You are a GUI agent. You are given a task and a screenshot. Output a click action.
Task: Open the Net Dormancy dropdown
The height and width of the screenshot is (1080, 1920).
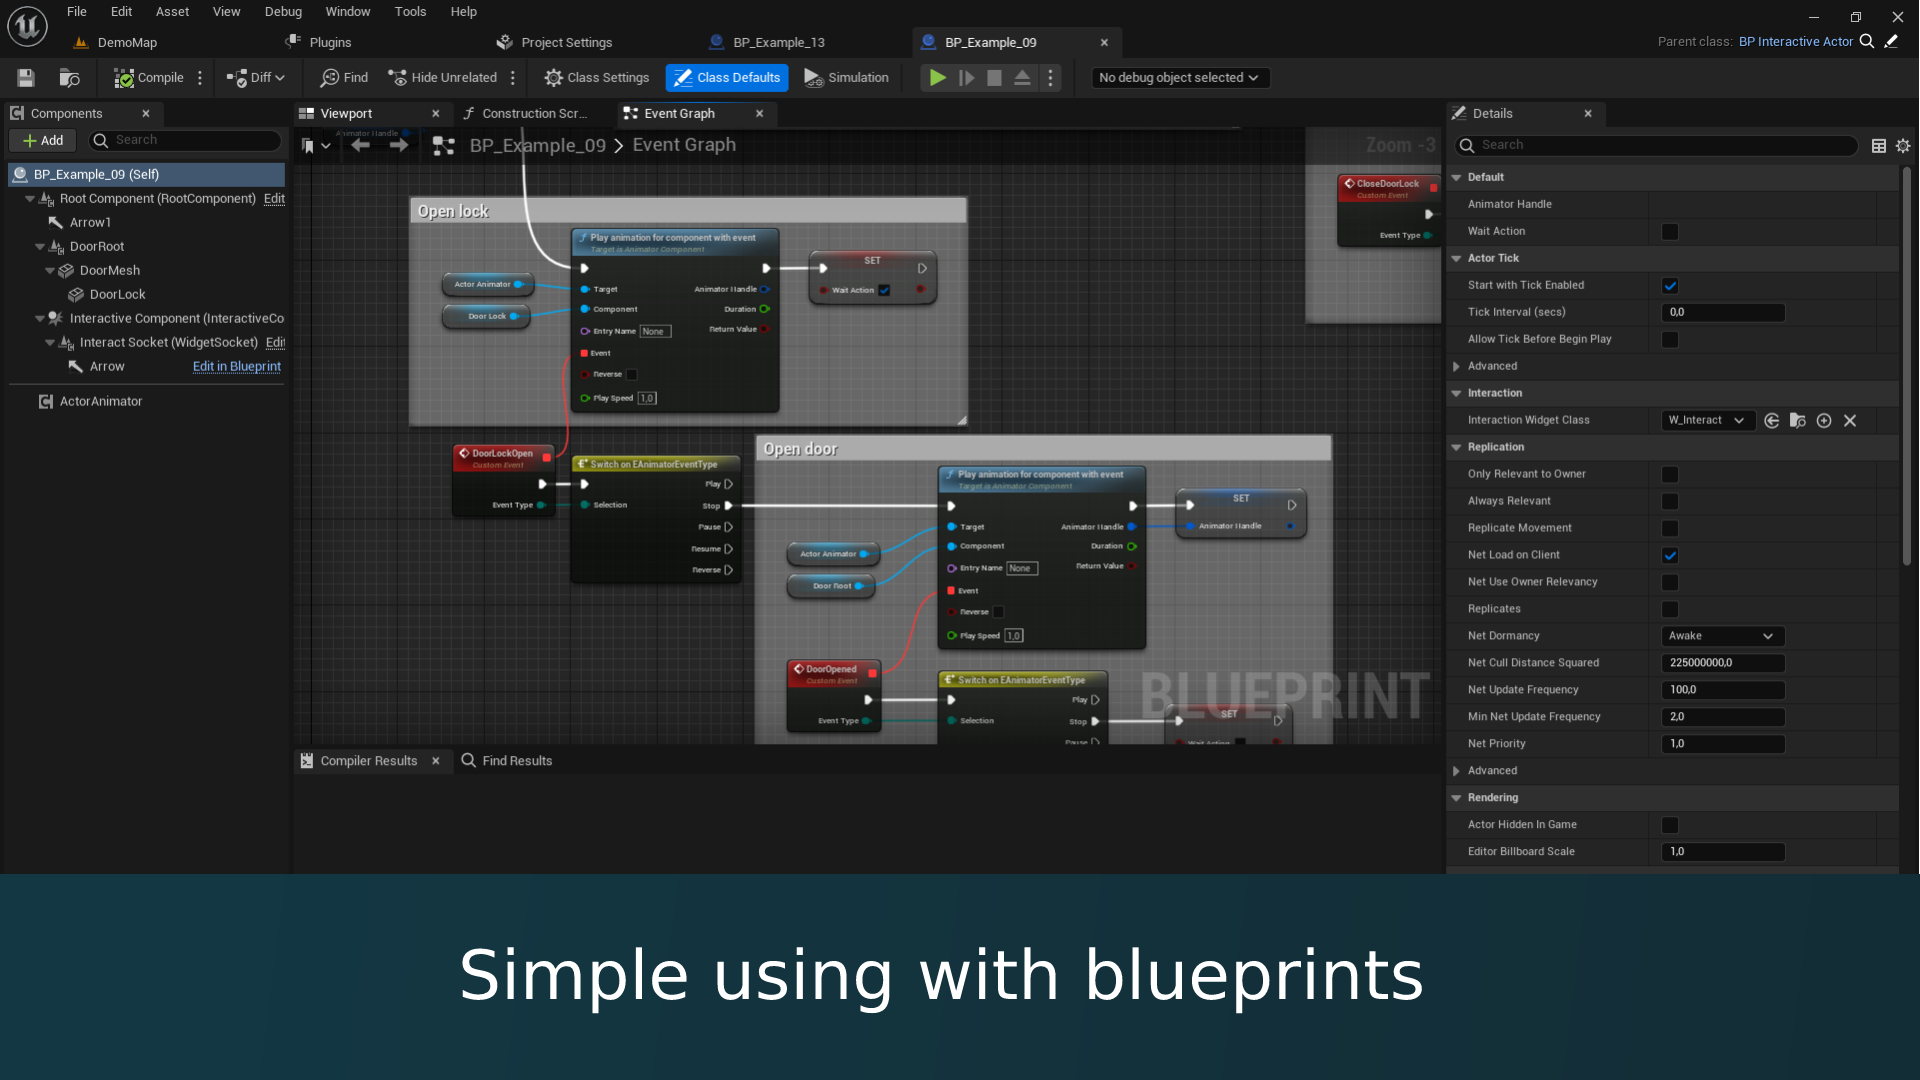tap(1722, 636)
